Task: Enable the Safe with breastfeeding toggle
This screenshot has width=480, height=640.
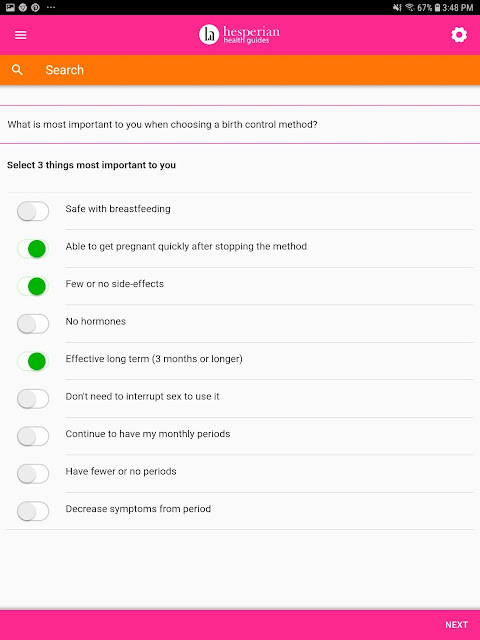Action: point(33,211)
